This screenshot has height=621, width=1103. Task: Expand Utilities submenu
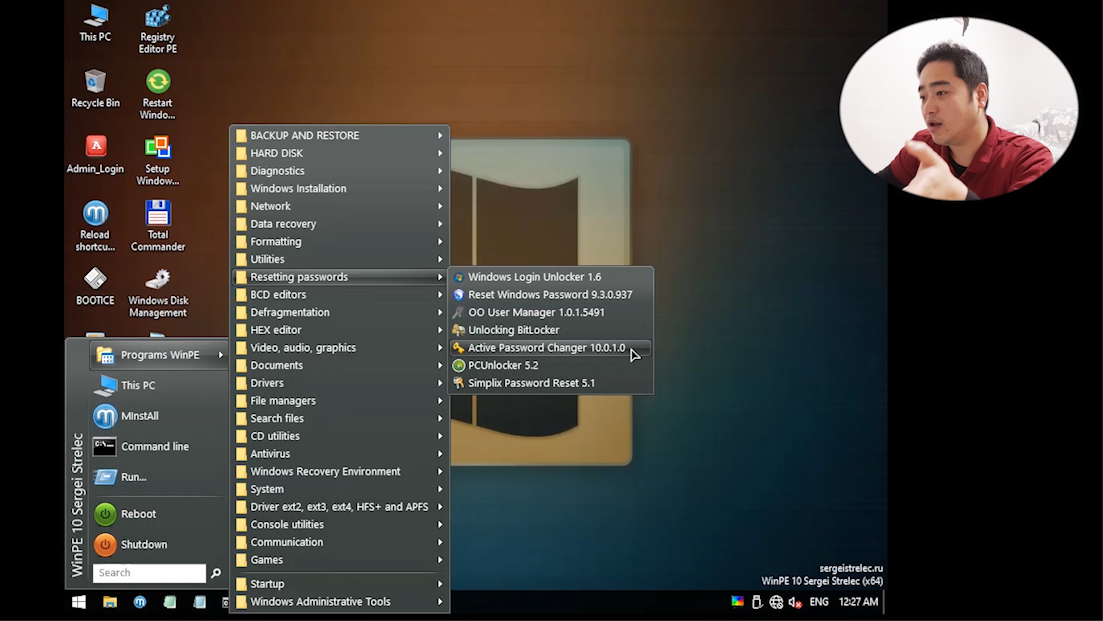click(340, 259)
